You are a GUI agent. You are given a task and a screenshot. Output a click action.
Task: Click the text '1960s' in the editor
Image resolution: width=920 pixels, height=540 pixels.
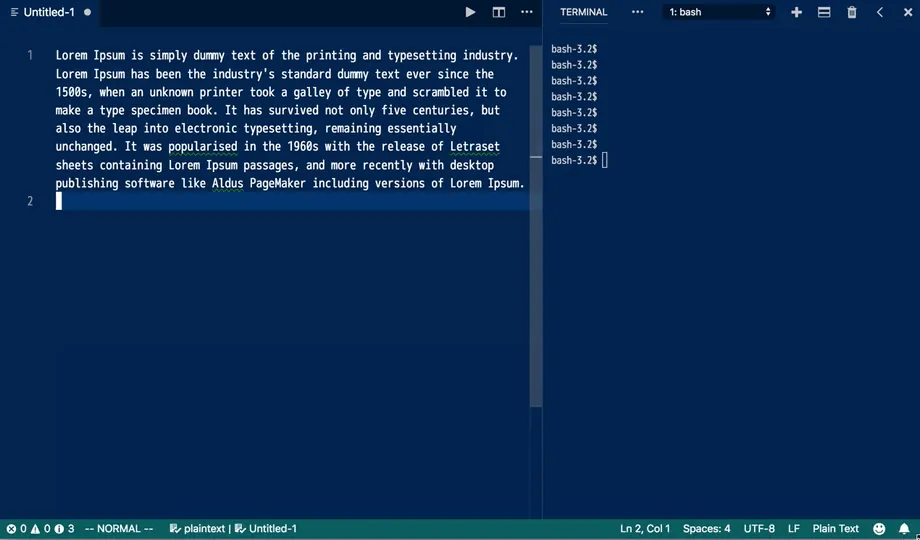pos(302,146)
